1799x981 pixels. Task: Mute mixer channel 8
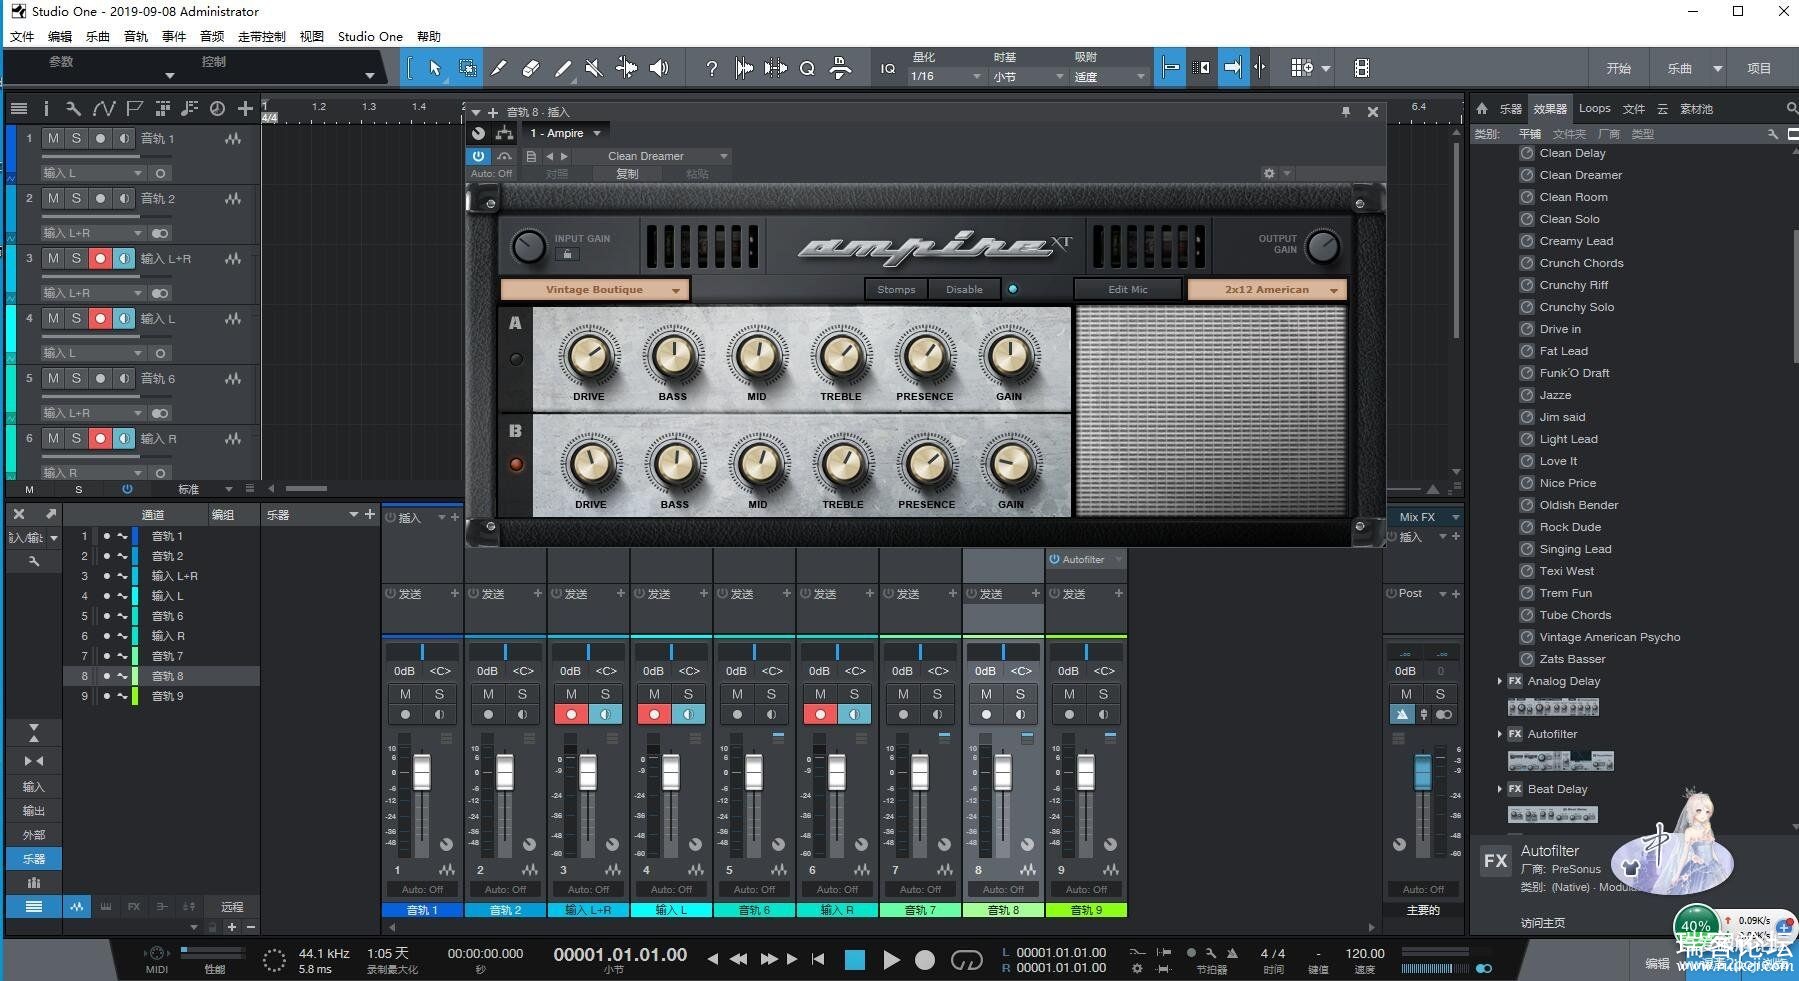(x=986, y=693)
